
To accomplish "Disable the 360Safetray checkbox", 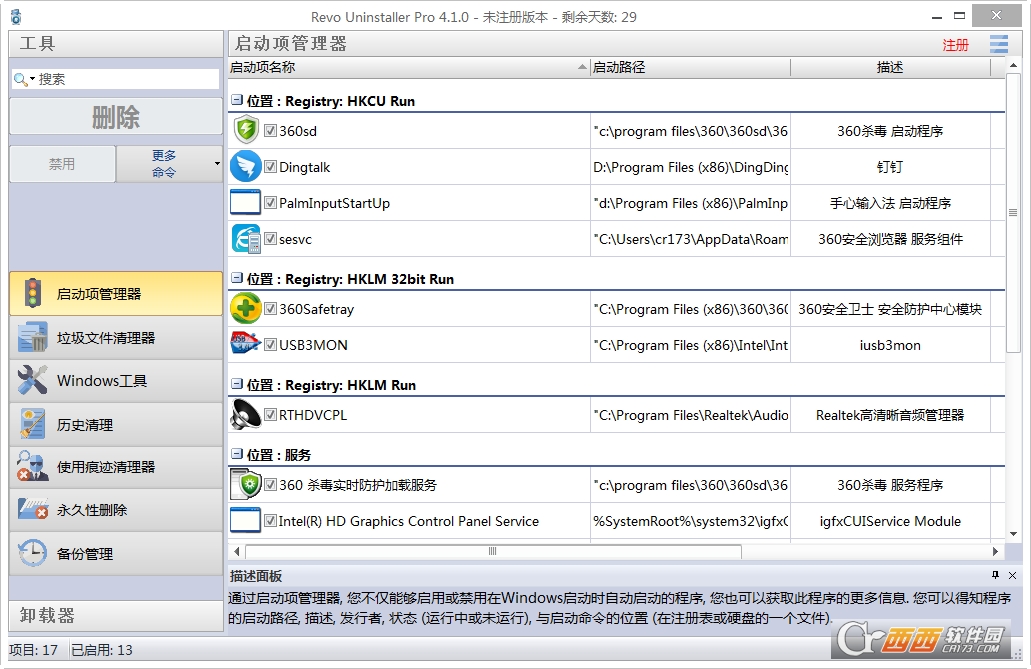I will click(270, 309).
